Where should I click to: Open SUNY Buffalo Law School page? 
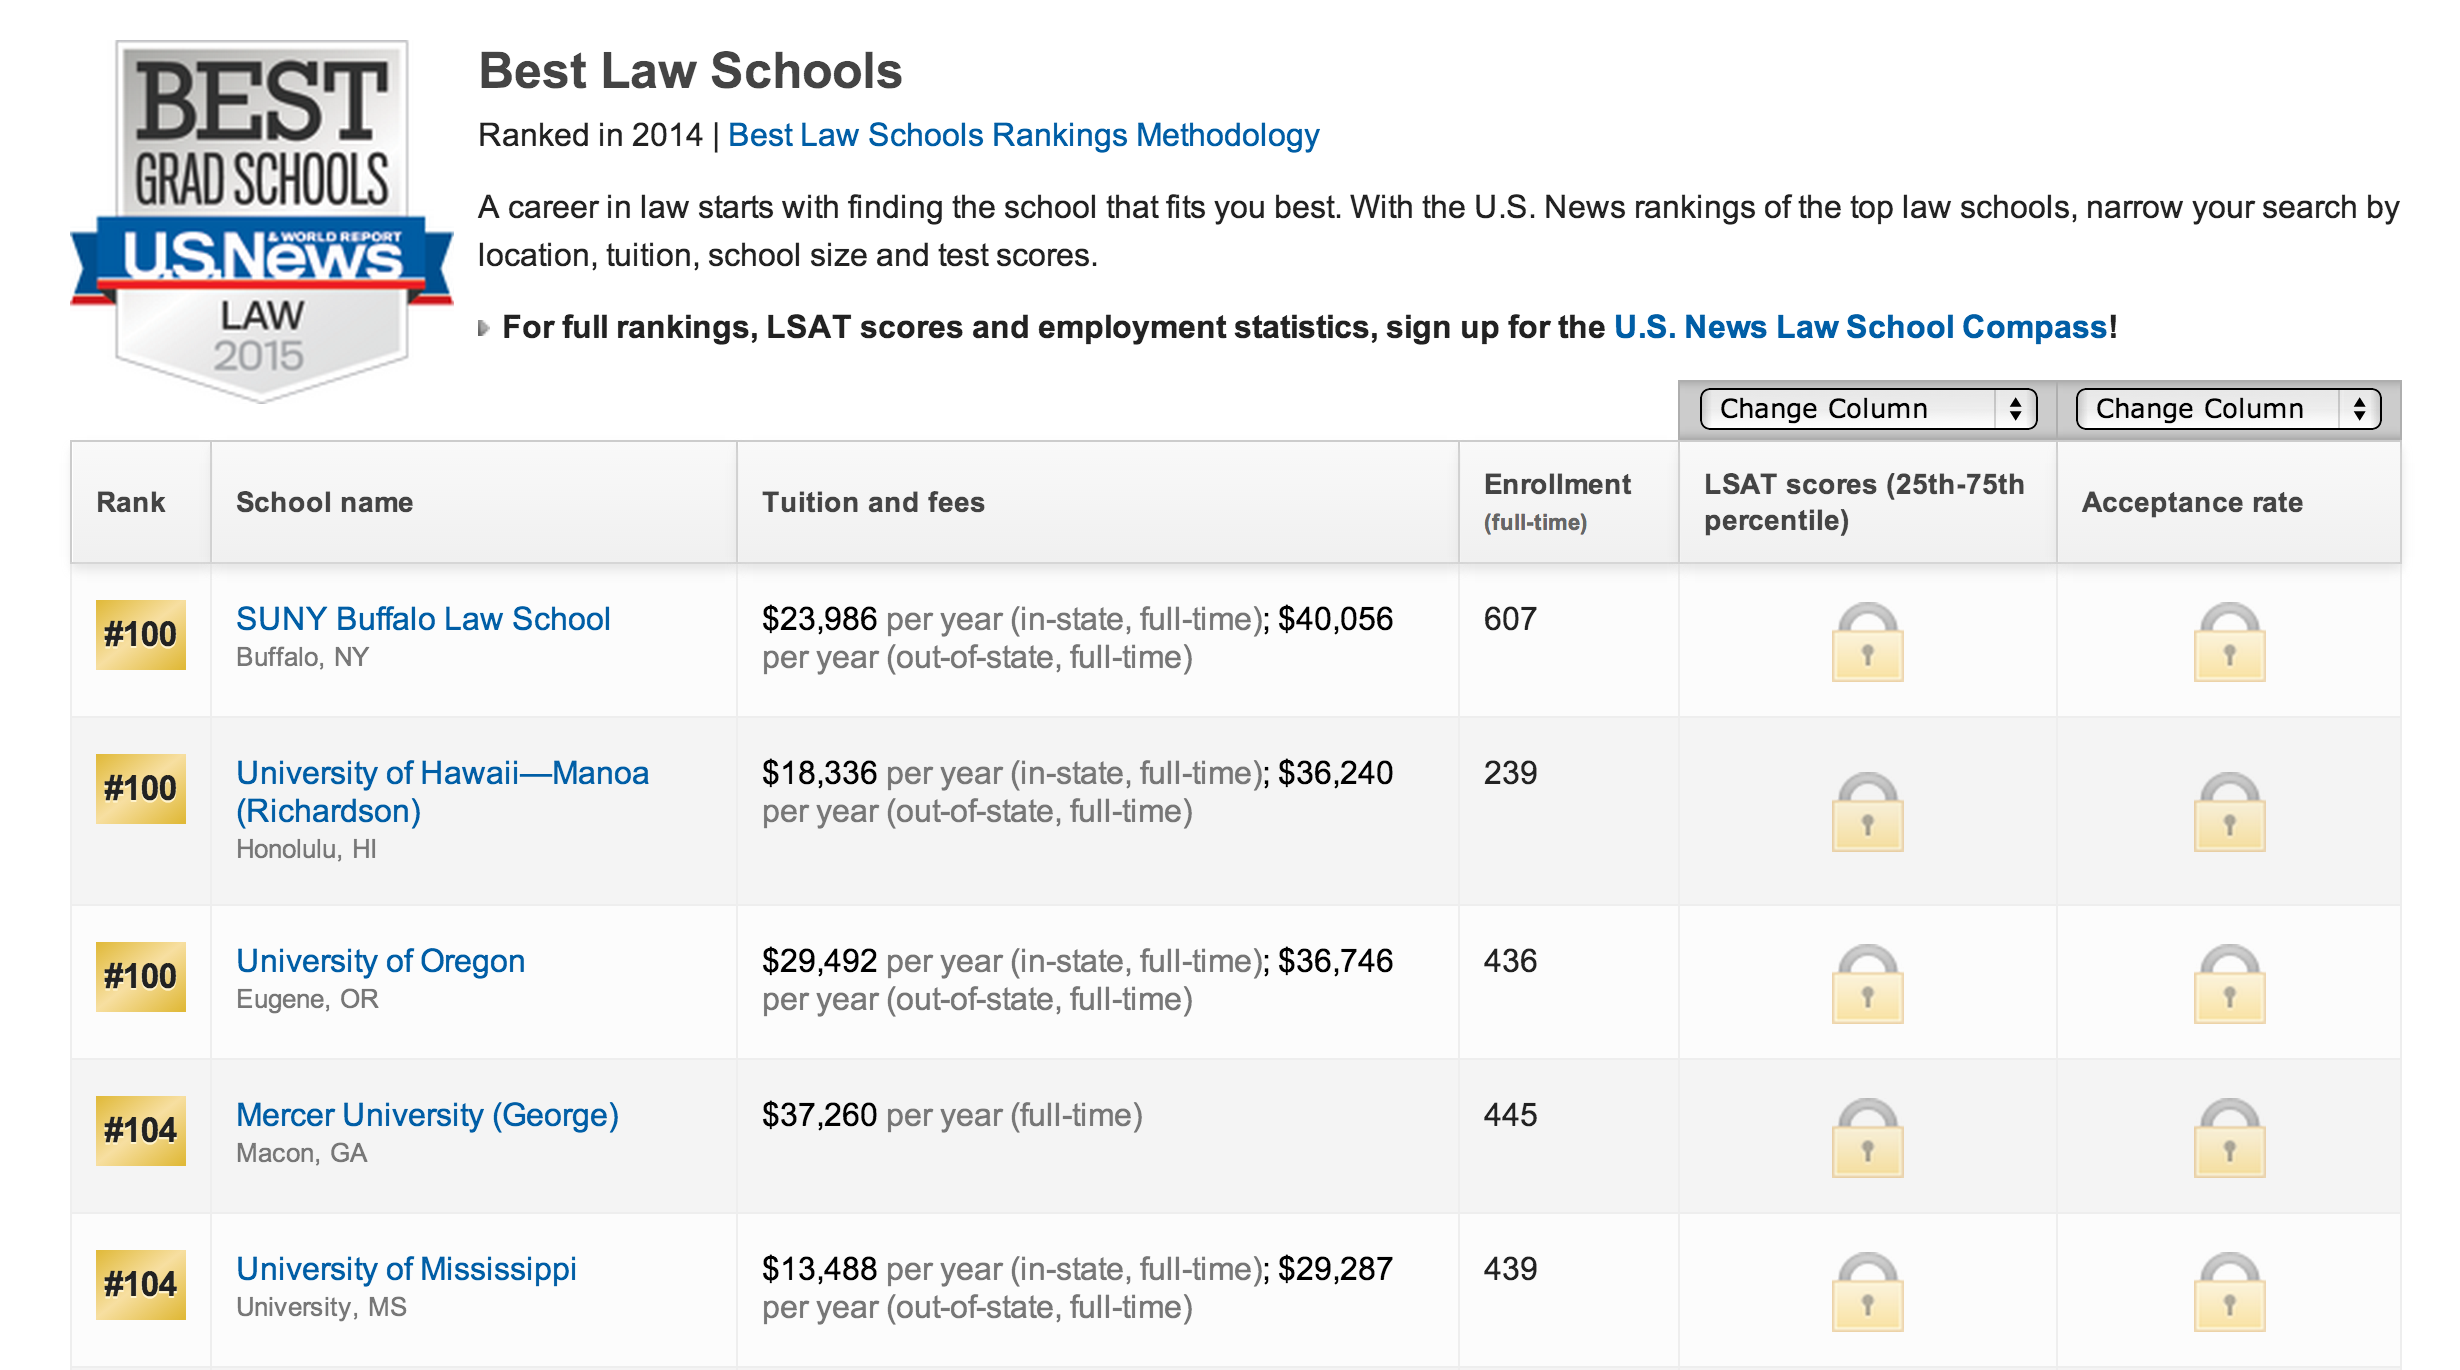[423, 619]
